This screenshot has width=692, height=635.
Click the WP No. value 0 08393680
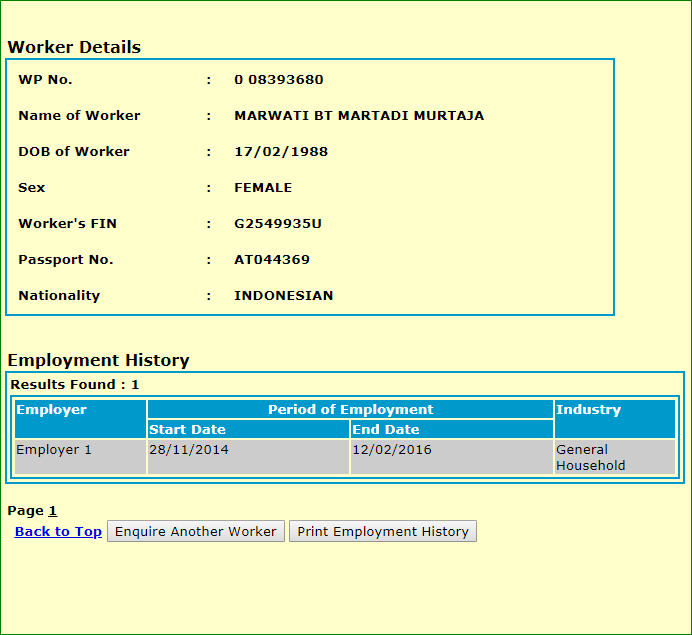278,80
